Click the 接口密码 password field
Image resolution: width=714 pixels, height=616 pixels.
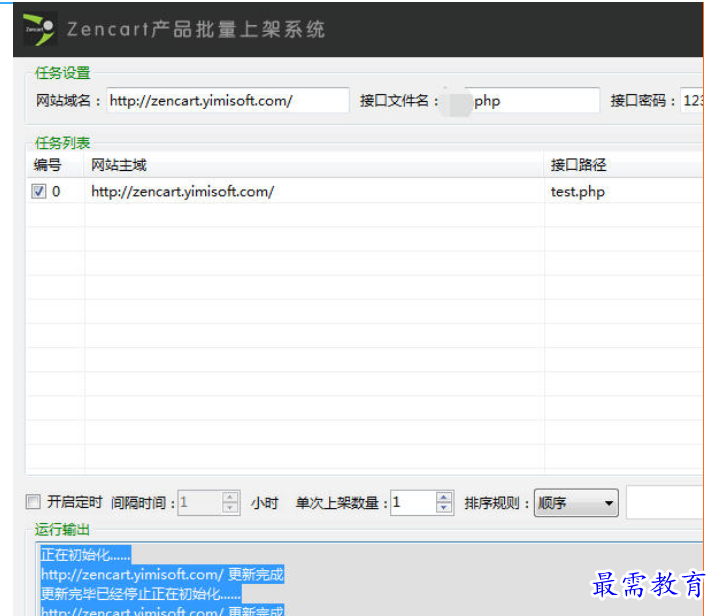point(692,100)
